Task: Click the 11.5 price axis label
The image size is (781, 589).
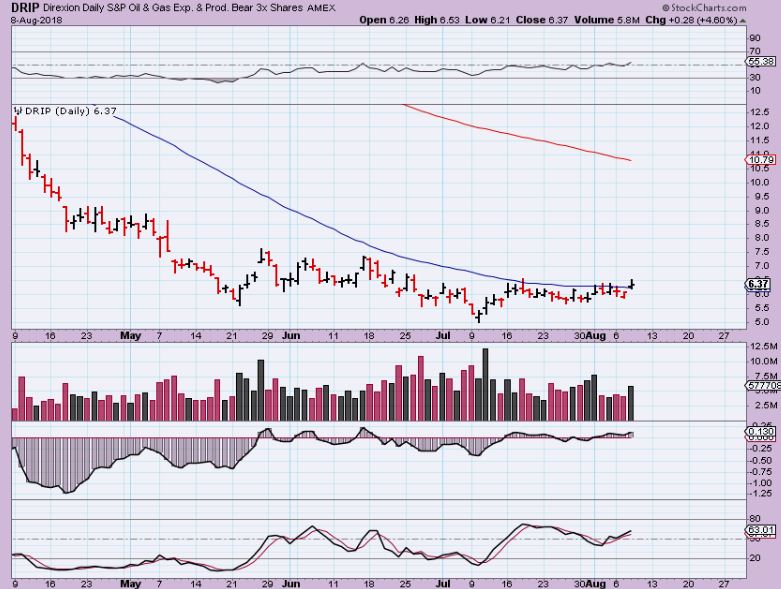Action: click(760, 140)
